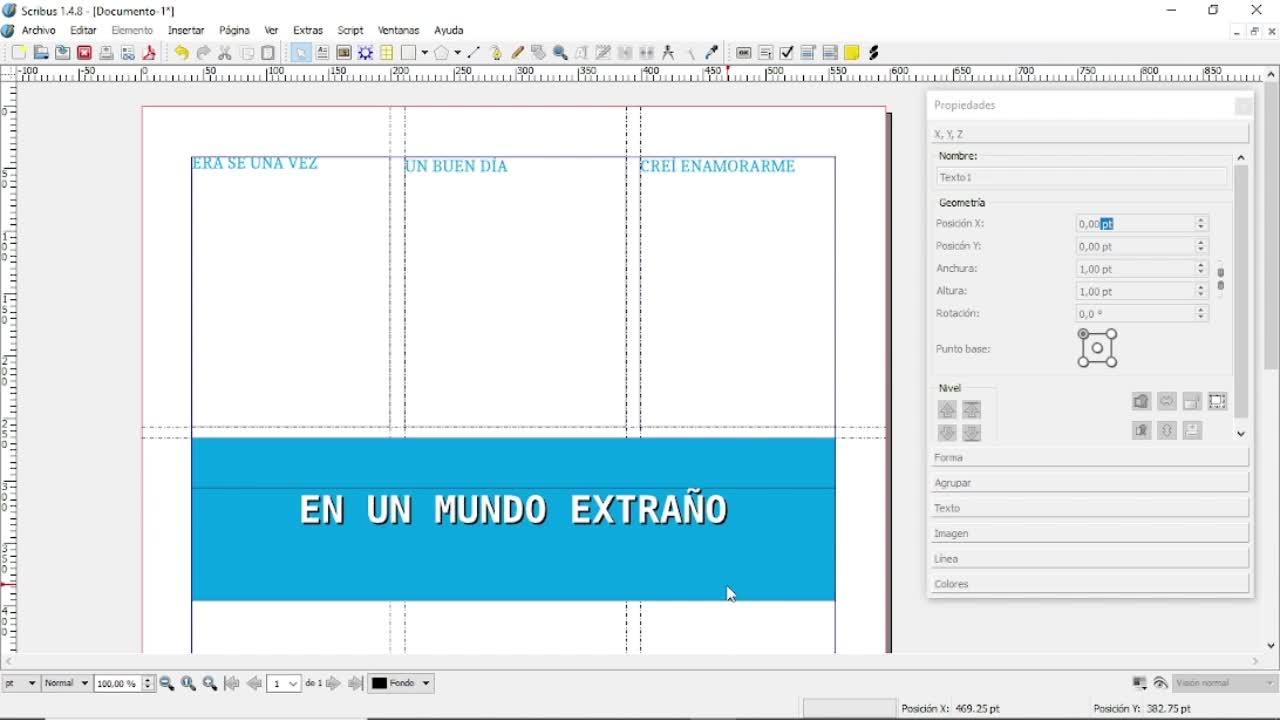Open the Extras menu

click(x=308, y=31)
